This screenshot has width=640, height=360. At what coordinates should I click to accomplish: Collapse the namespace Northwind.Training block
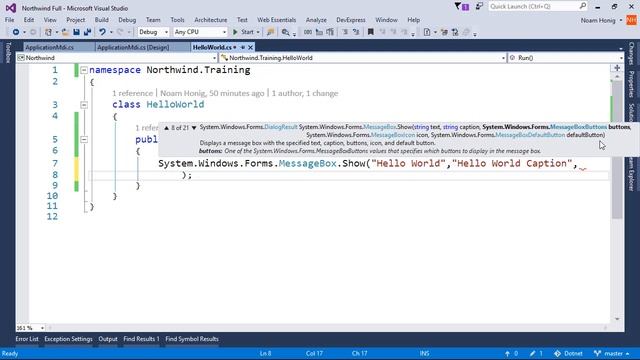tap(84, 70)
